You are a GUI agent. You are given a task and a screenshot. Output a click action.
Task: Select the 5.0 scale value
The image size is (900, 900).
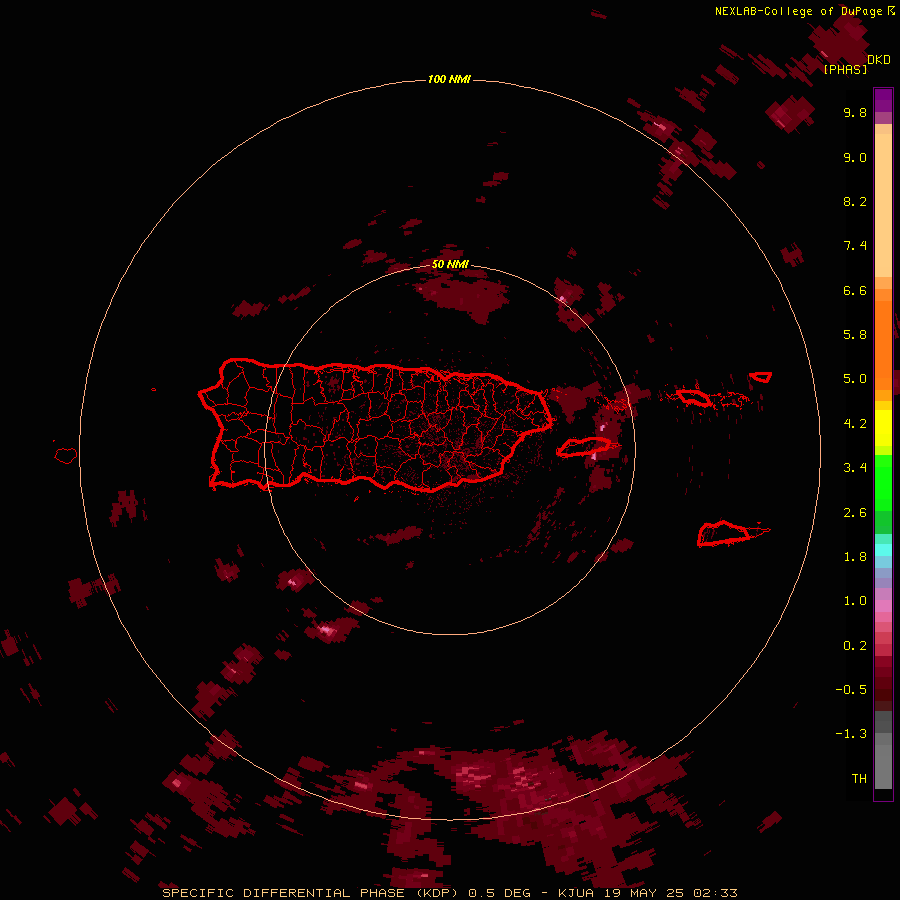coord(855,379)
